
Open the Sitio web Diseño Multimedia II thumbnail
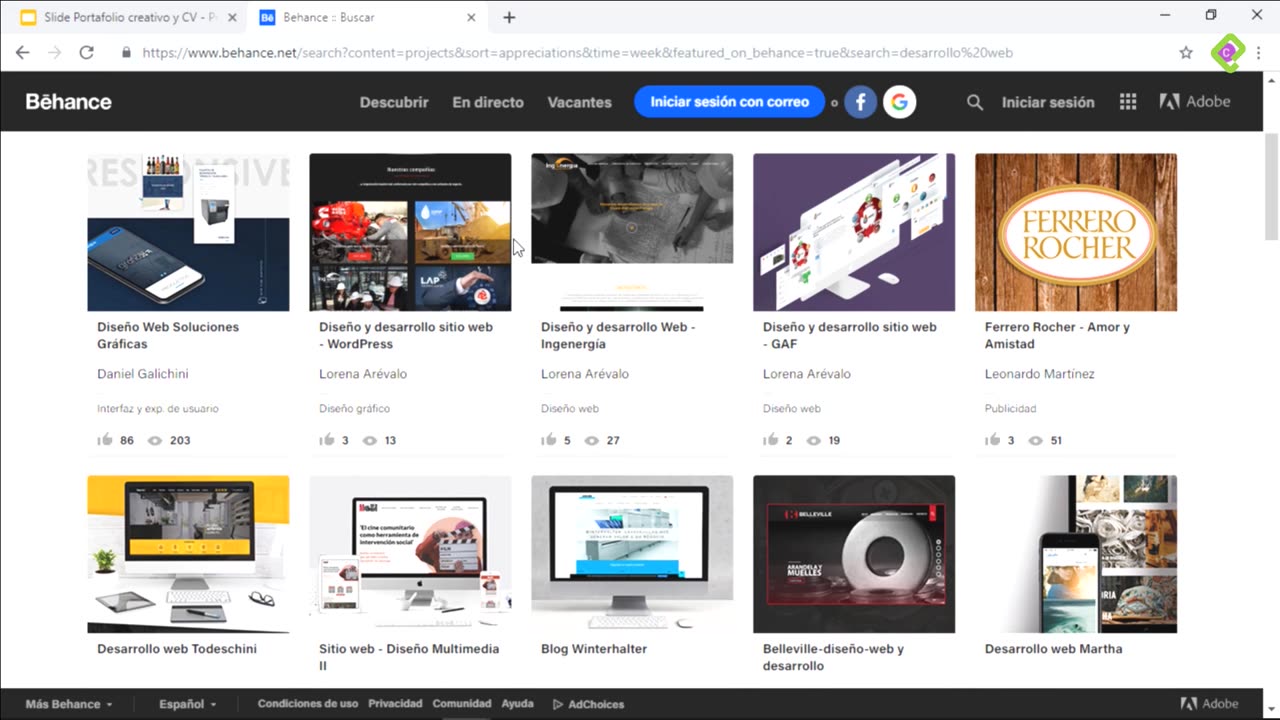pyautogui.click(x=410, y=554)
